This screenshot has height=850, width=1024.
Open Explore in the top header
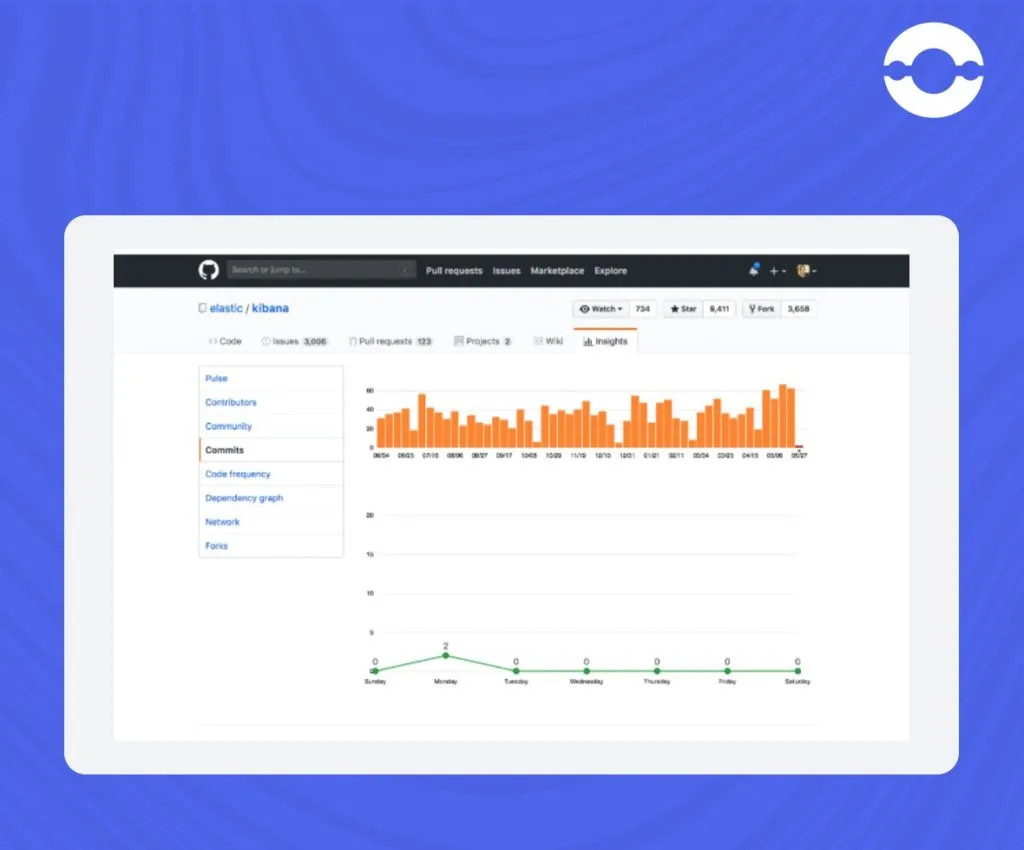click(x=611, y=270)
